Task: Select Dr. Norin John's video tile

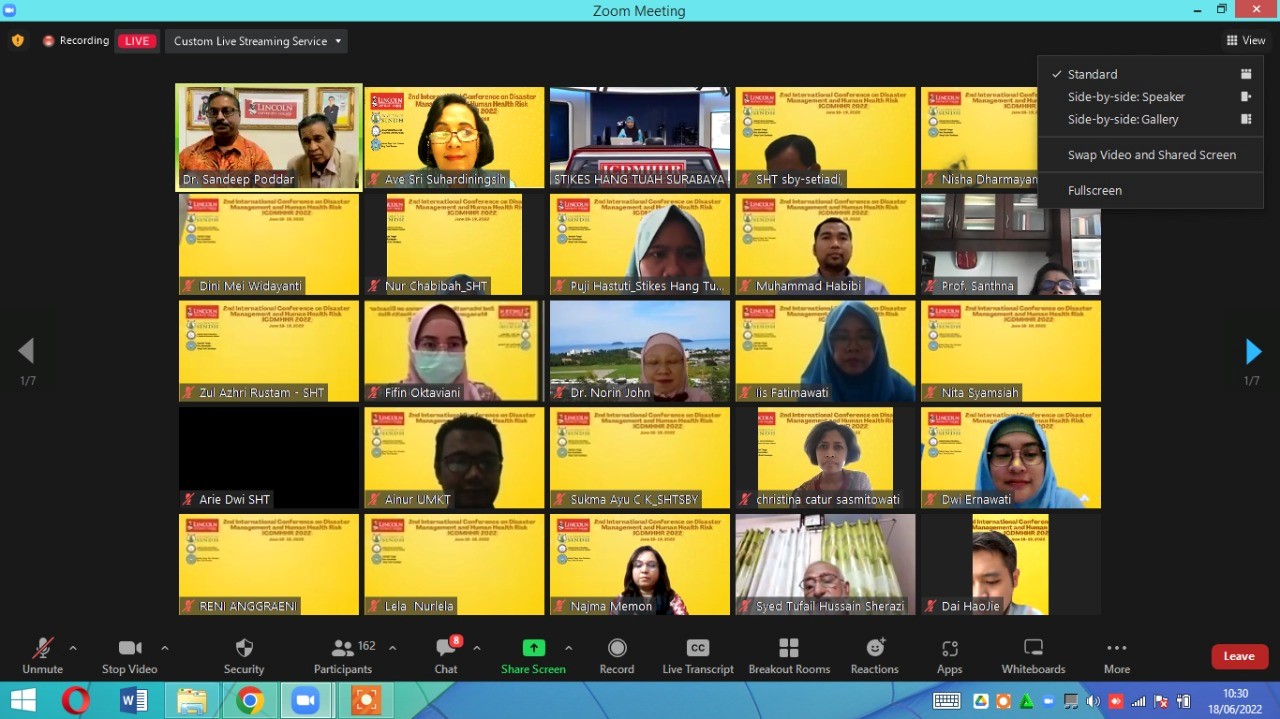Action: click(640, 351)
